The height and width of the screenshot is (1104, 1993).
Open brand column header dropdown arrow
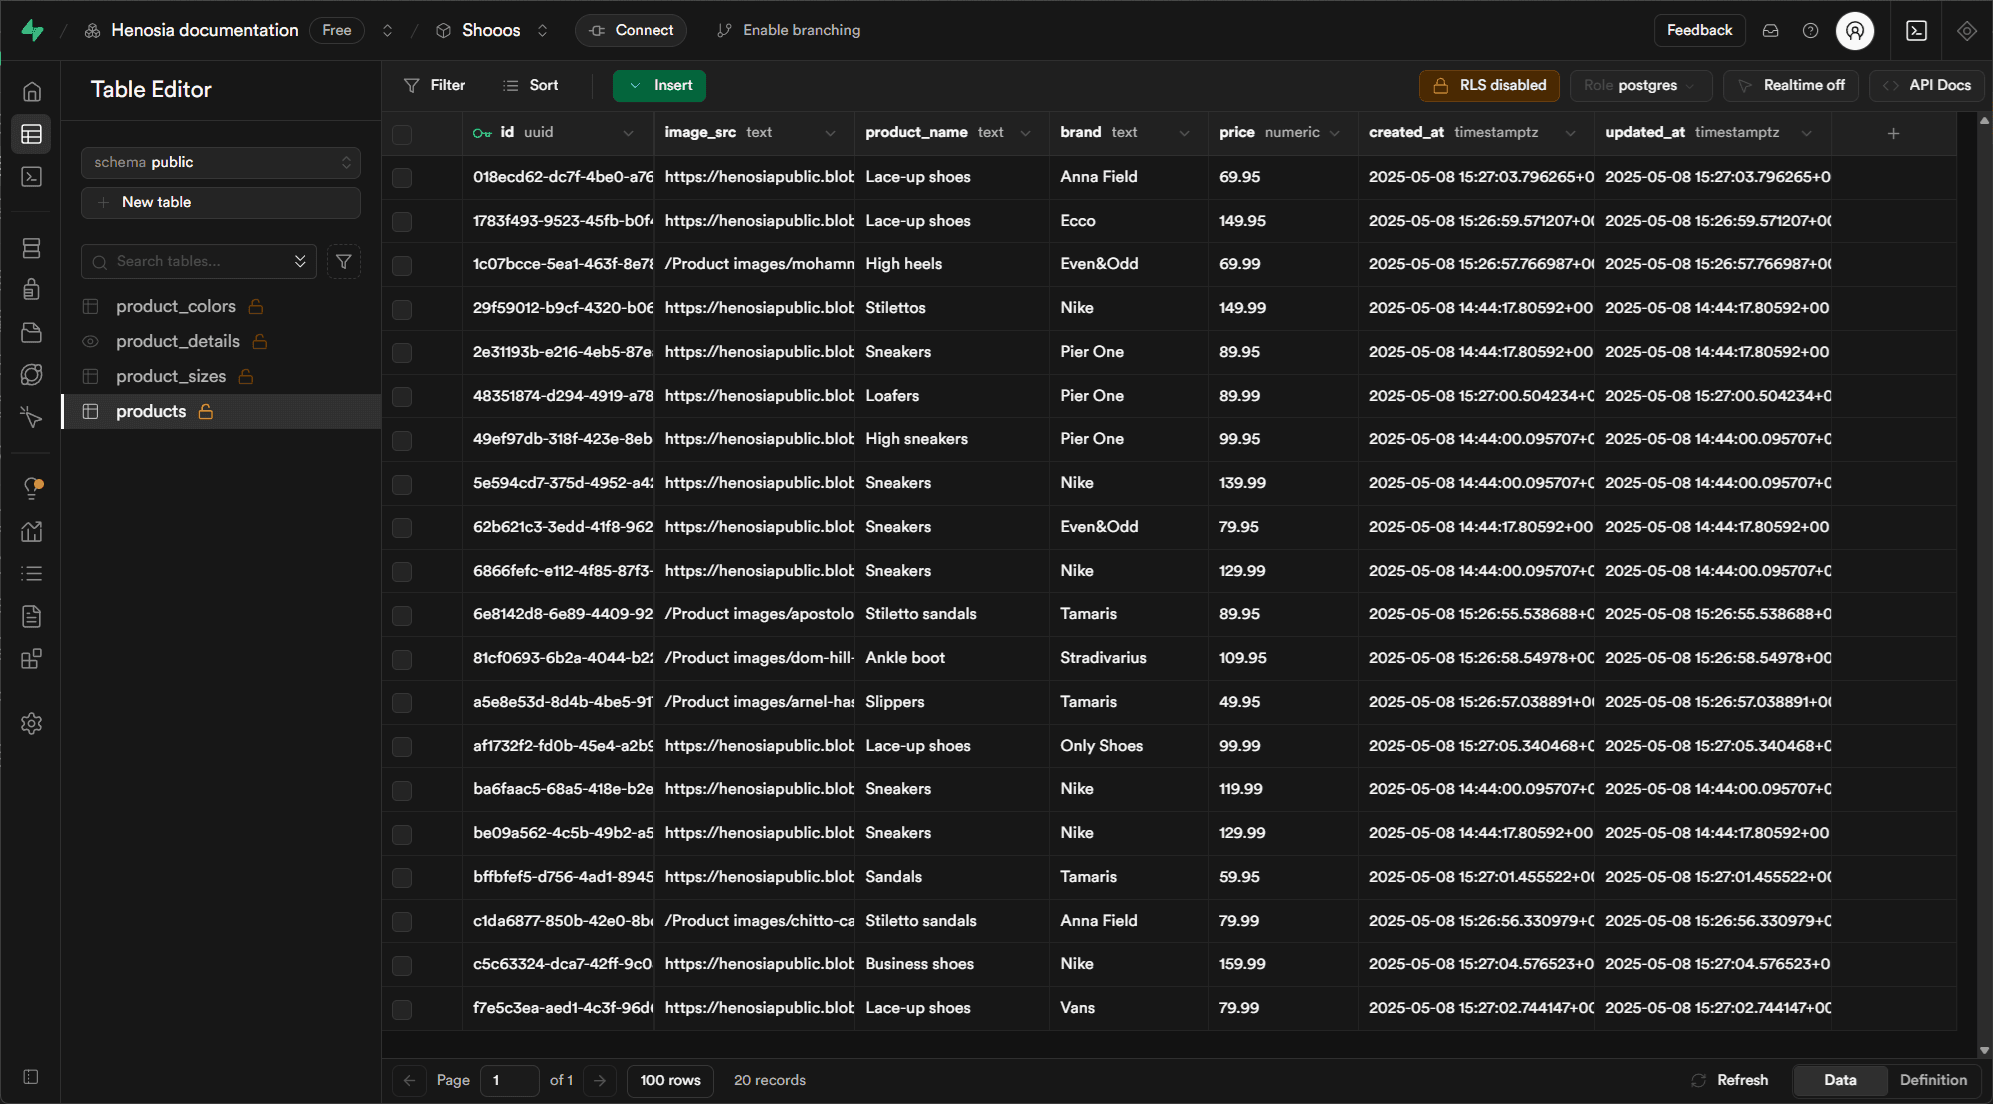pos(1184,133)
